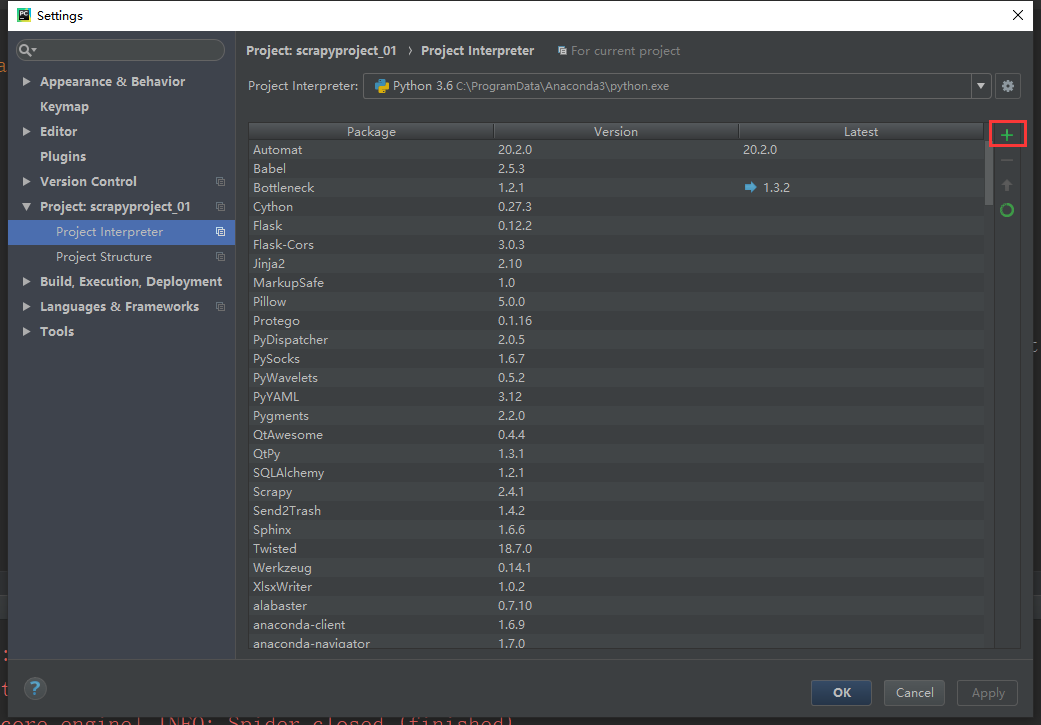The height and width of the screenshot is (725, 1041).
Task: Click project-level icon beside Languages & Frameworks
Action: (x=220, y=307)
